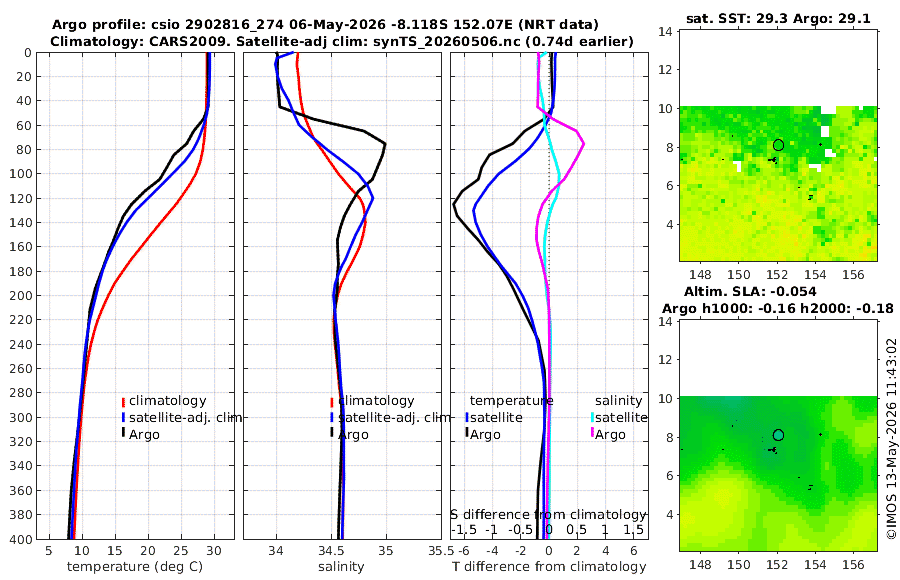This screenshot has width=900, height=580.
Task: Click the salinity peak of black Argo curve
Action: (385, 144)
